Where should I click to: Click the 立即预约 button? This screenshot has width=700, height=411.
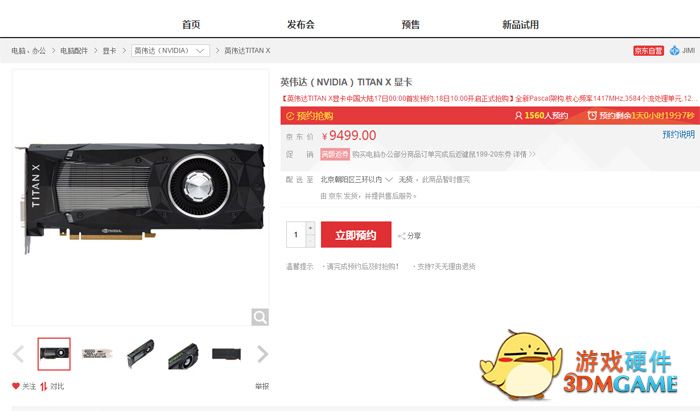[x=356, y=235]
